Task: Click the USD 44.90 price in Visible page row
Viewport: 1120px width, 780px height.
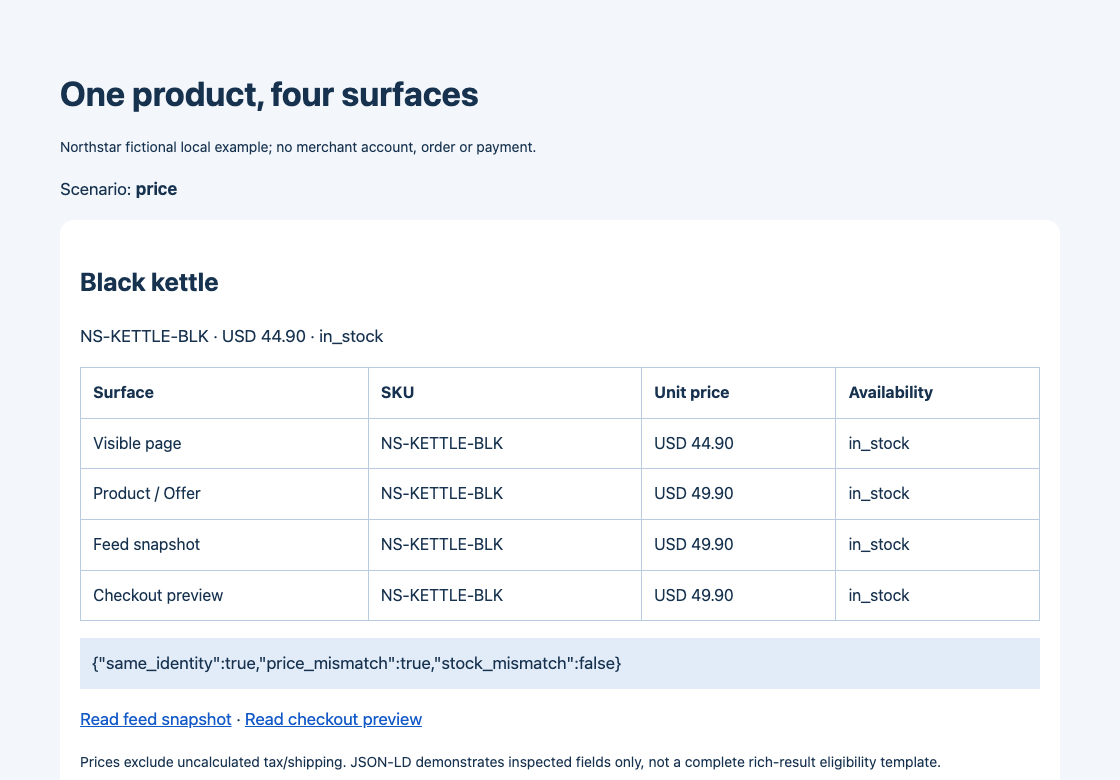Action: coord(694,444)
